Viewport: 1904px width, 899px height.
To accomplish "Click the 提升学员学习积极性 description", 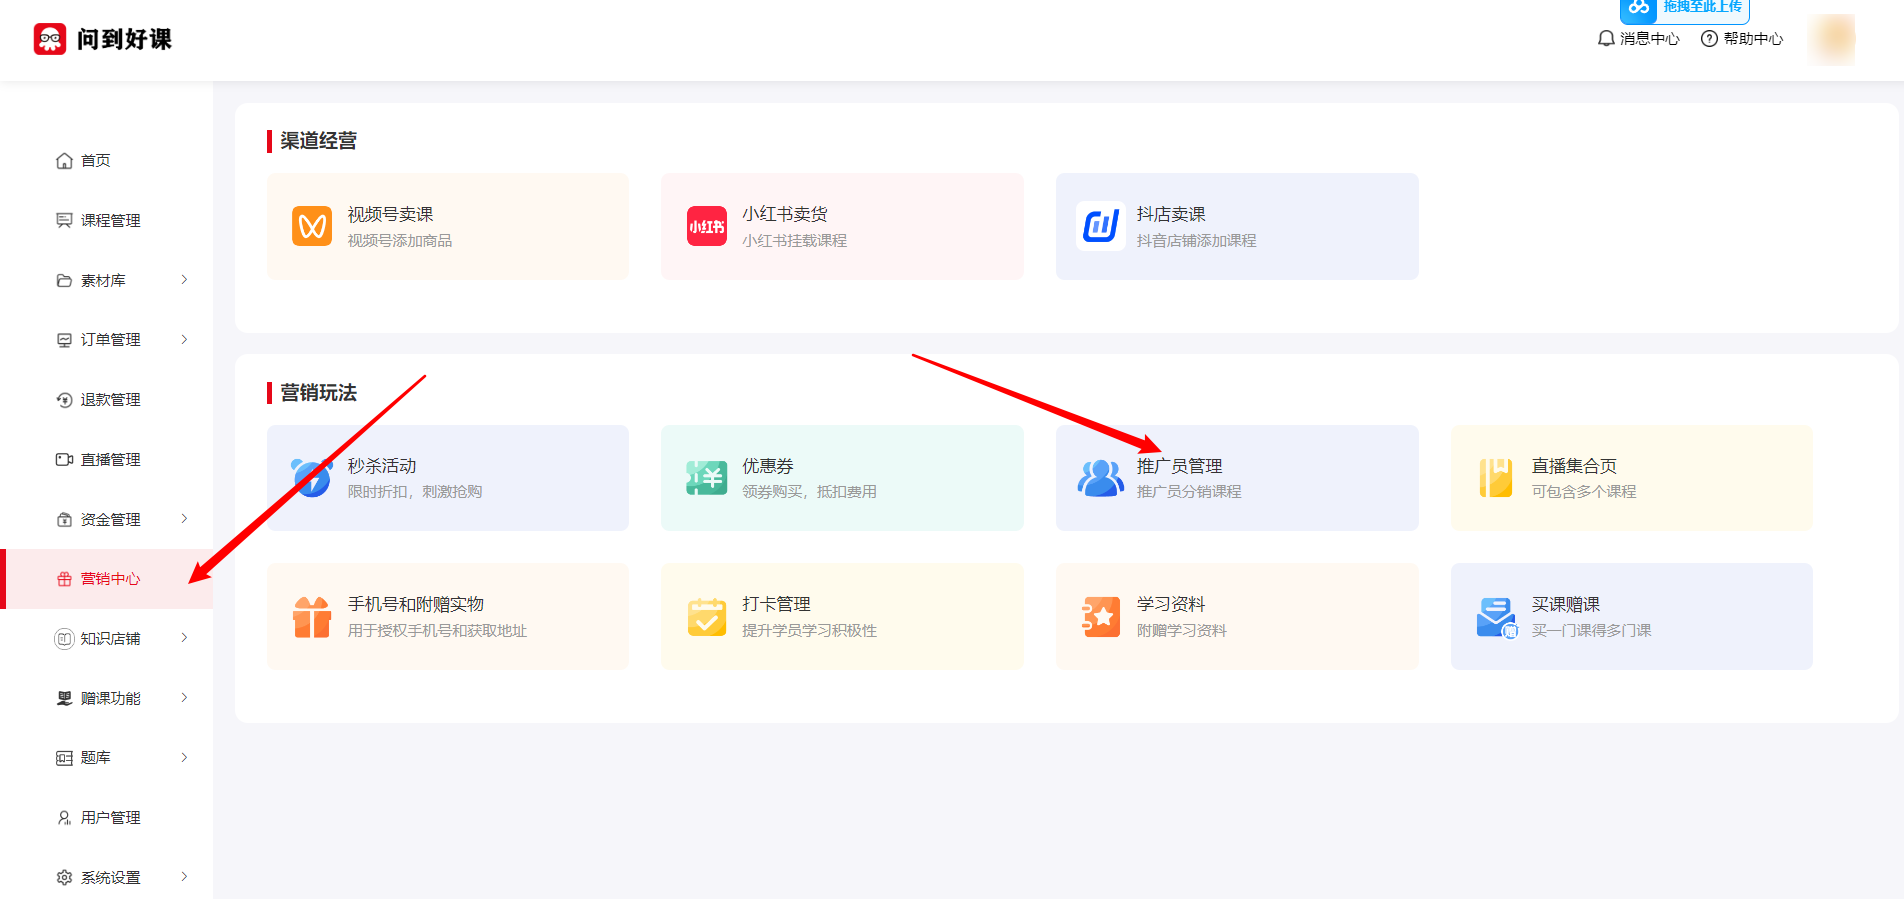I will pos(809,631).
